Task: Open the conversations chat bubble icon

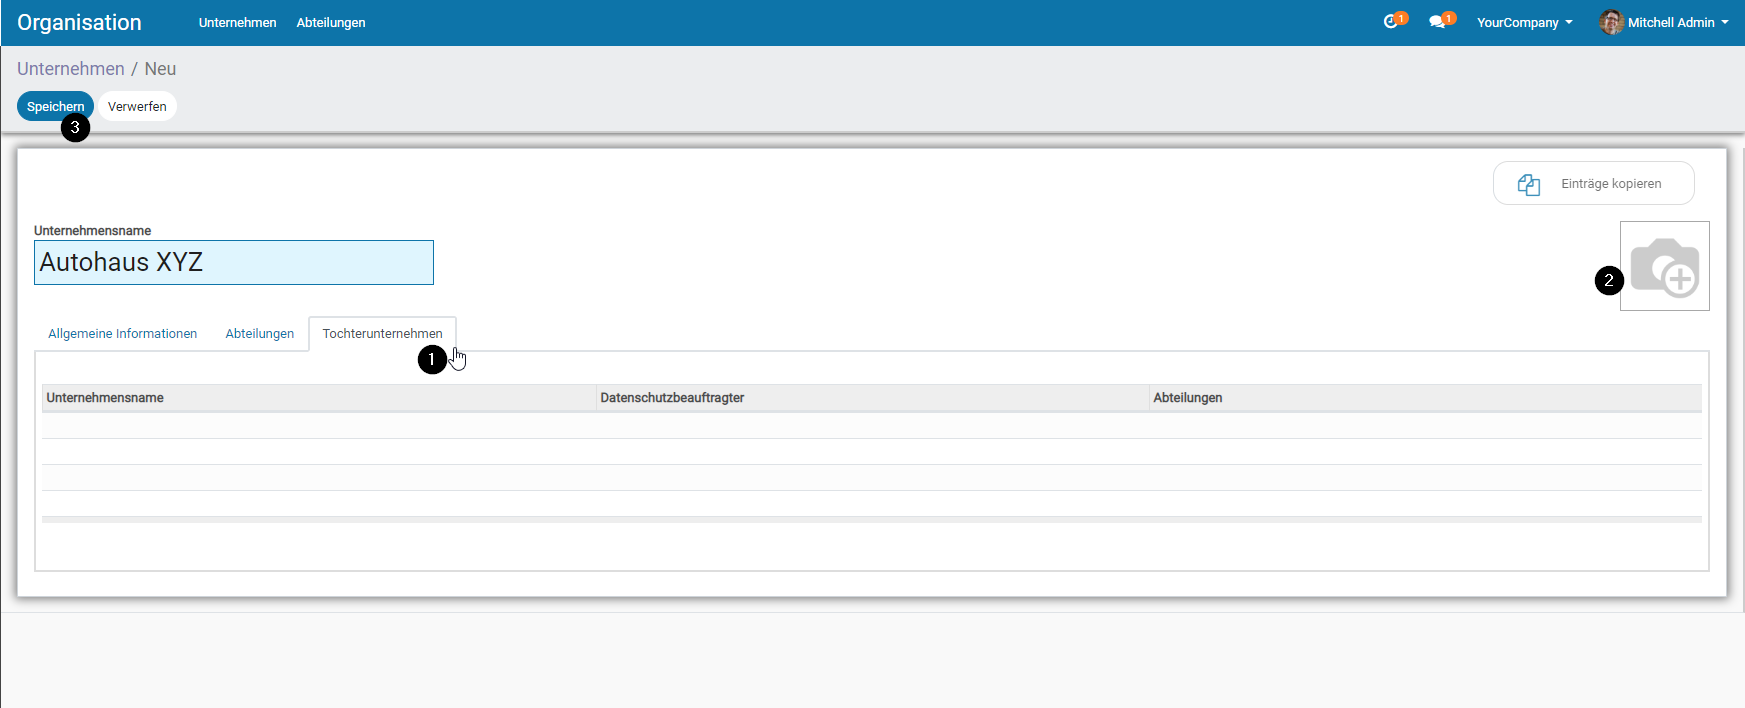Action: click(x=1437, y=22)
